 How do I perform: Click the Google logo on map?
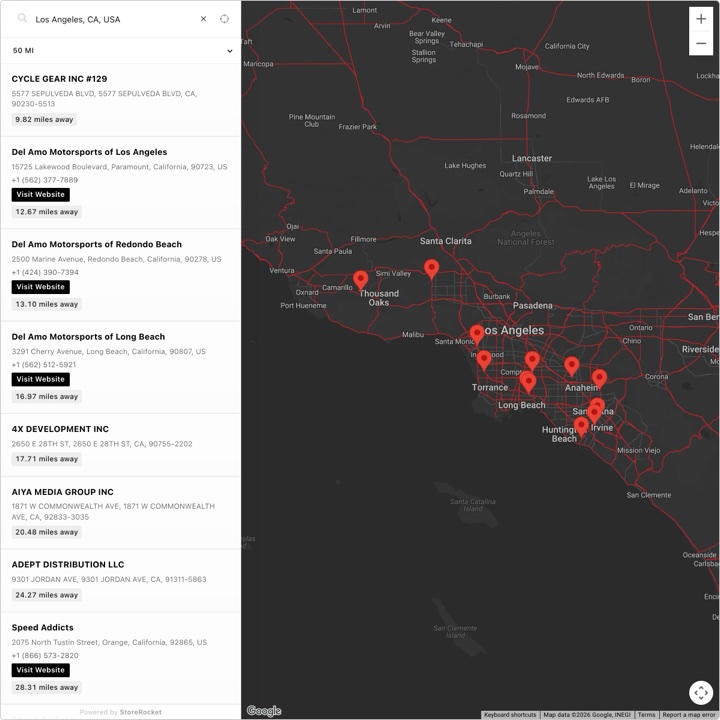pos(264,711)
